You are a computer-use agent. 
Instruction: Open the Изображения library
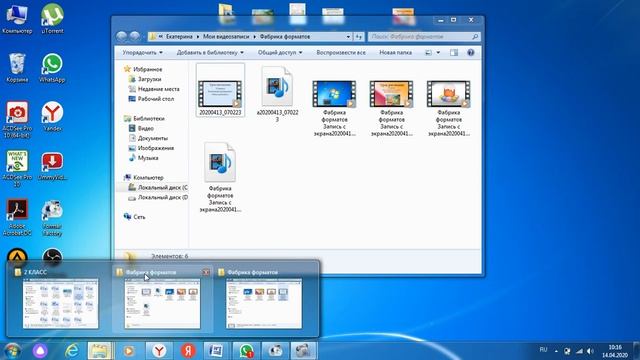(x=156, y=148)
